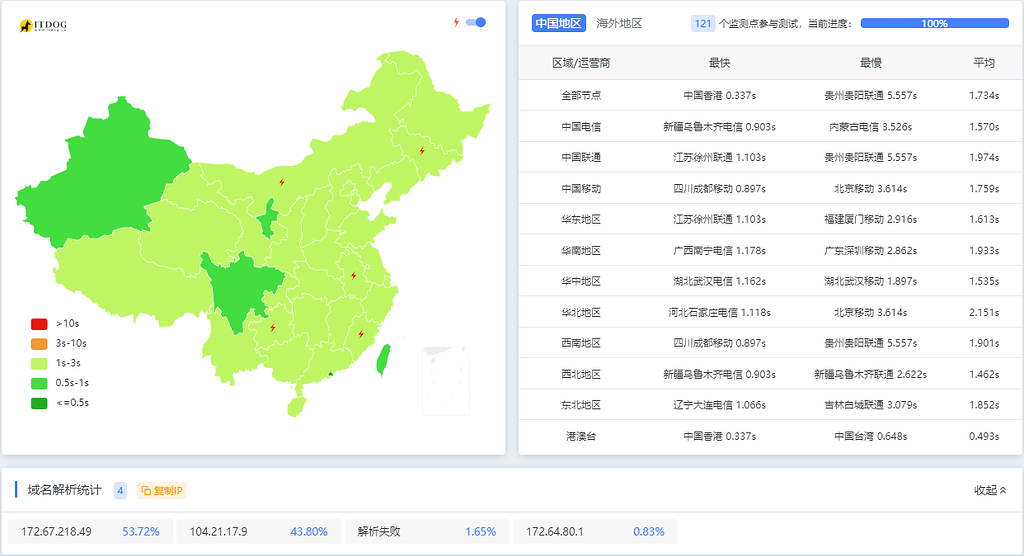Select the 华南地区 row
Viewport: 1024px width, 556px height.
[771, 250]
